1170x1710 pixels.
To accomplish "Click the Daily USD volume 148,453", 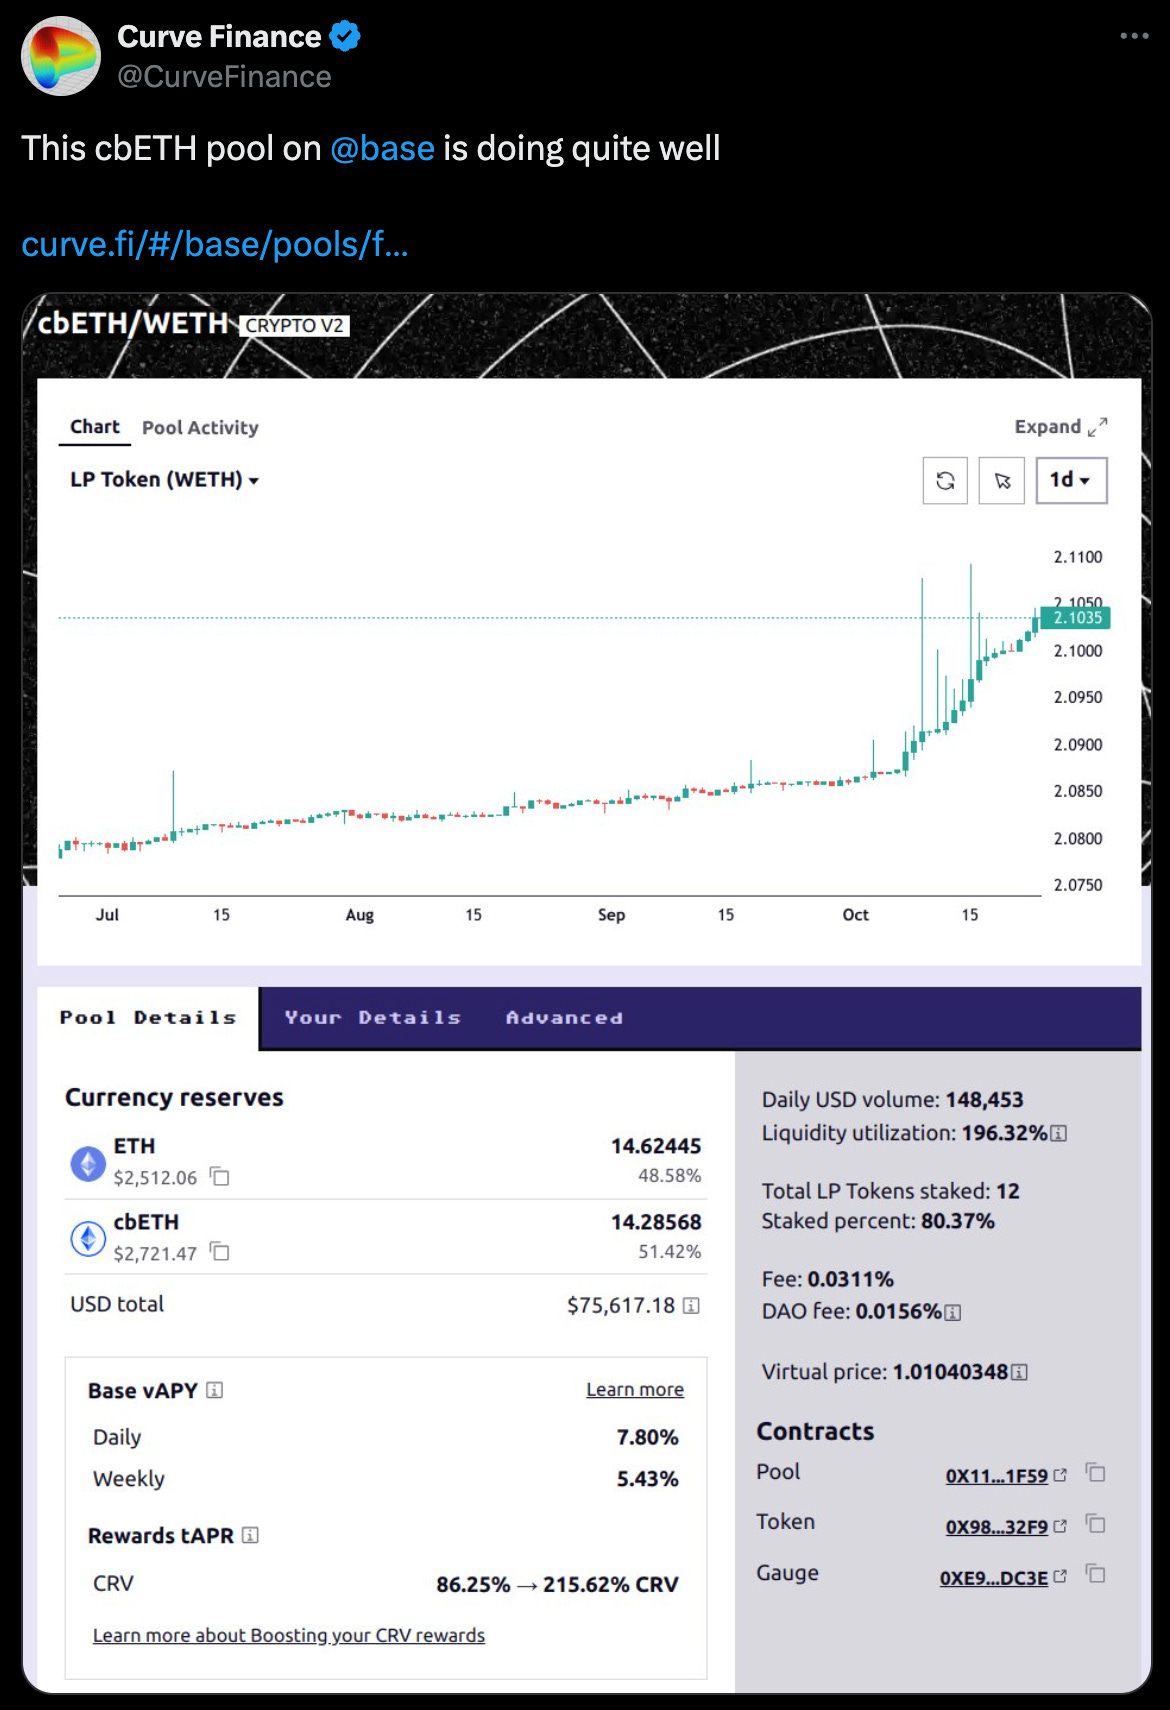I will coord(984,1100).
